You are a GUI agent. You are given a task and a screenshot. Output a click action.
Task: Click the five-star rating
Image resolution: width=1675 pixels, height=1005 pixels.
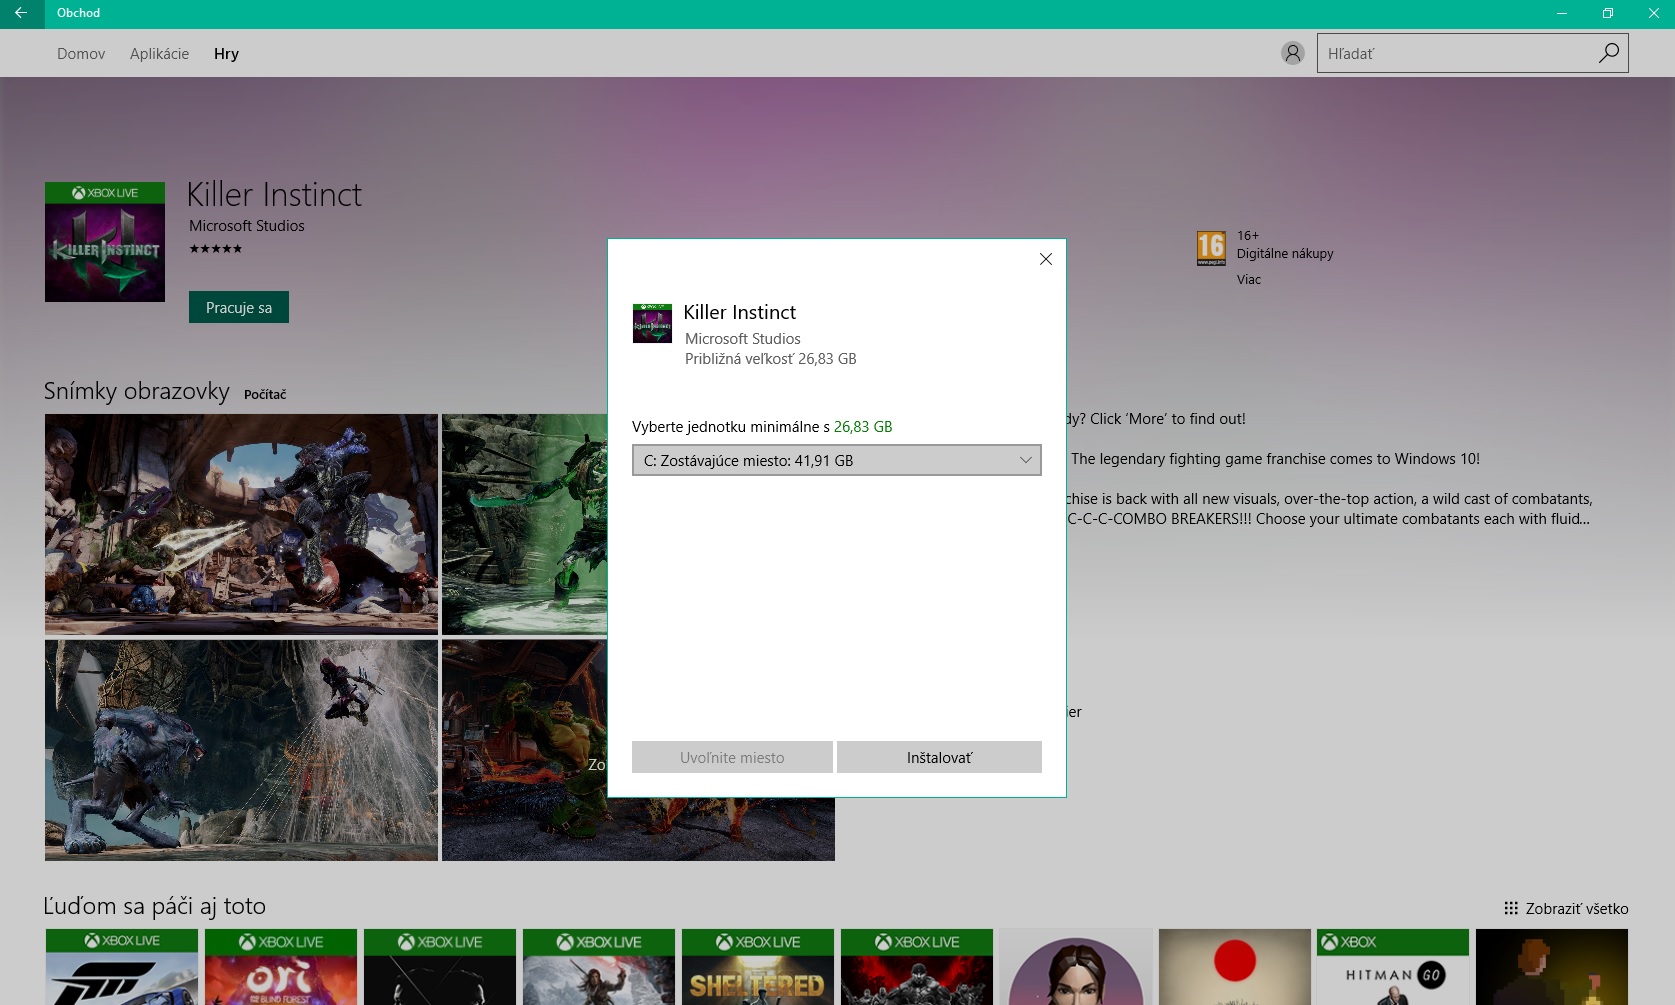click(x=216, y=249)
